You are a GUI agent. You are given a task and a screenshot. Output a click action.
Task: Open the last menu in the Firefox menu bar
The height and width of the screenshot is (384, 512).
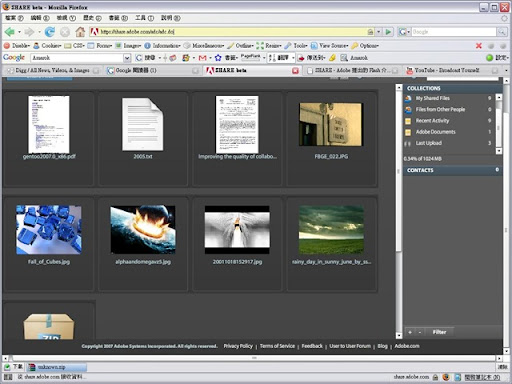pyautogui.click(x=171, y=18)
